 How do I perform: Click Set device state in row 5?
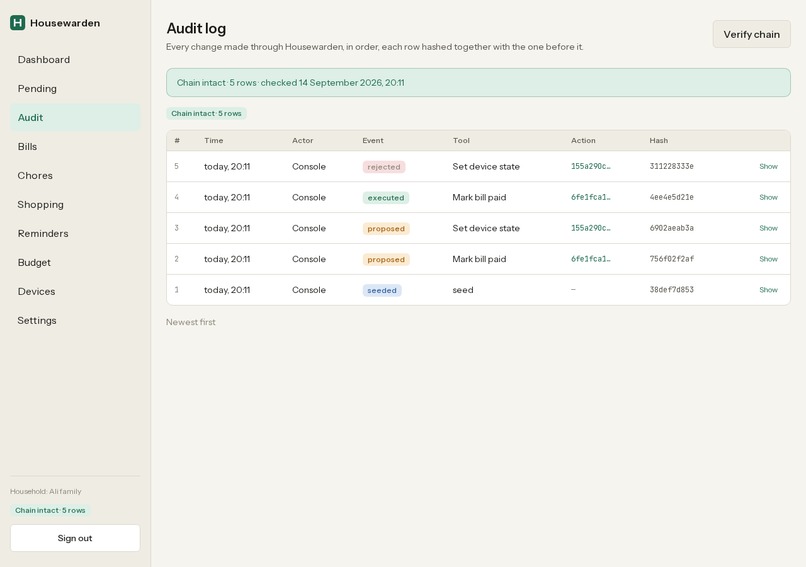point(486,167)
